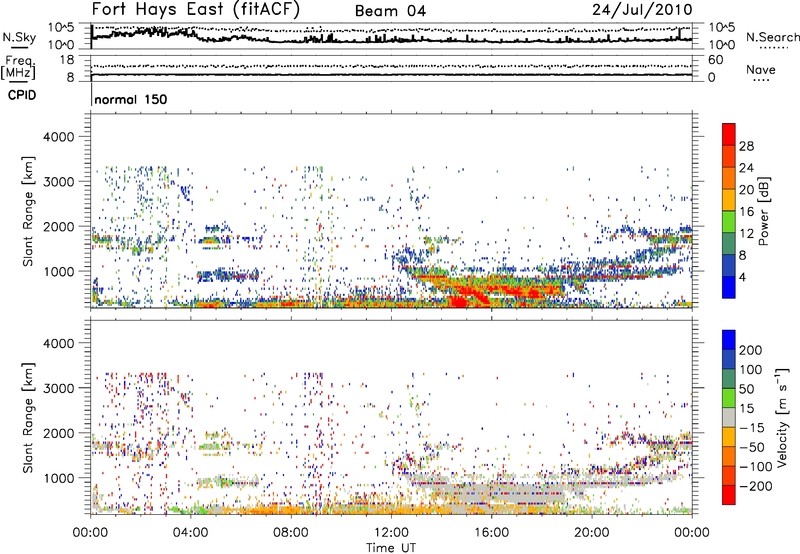Click the '04:00' time axis tick
Image resolution: width=800 pixels, height=554 pixels.
[x=191, y=533]
